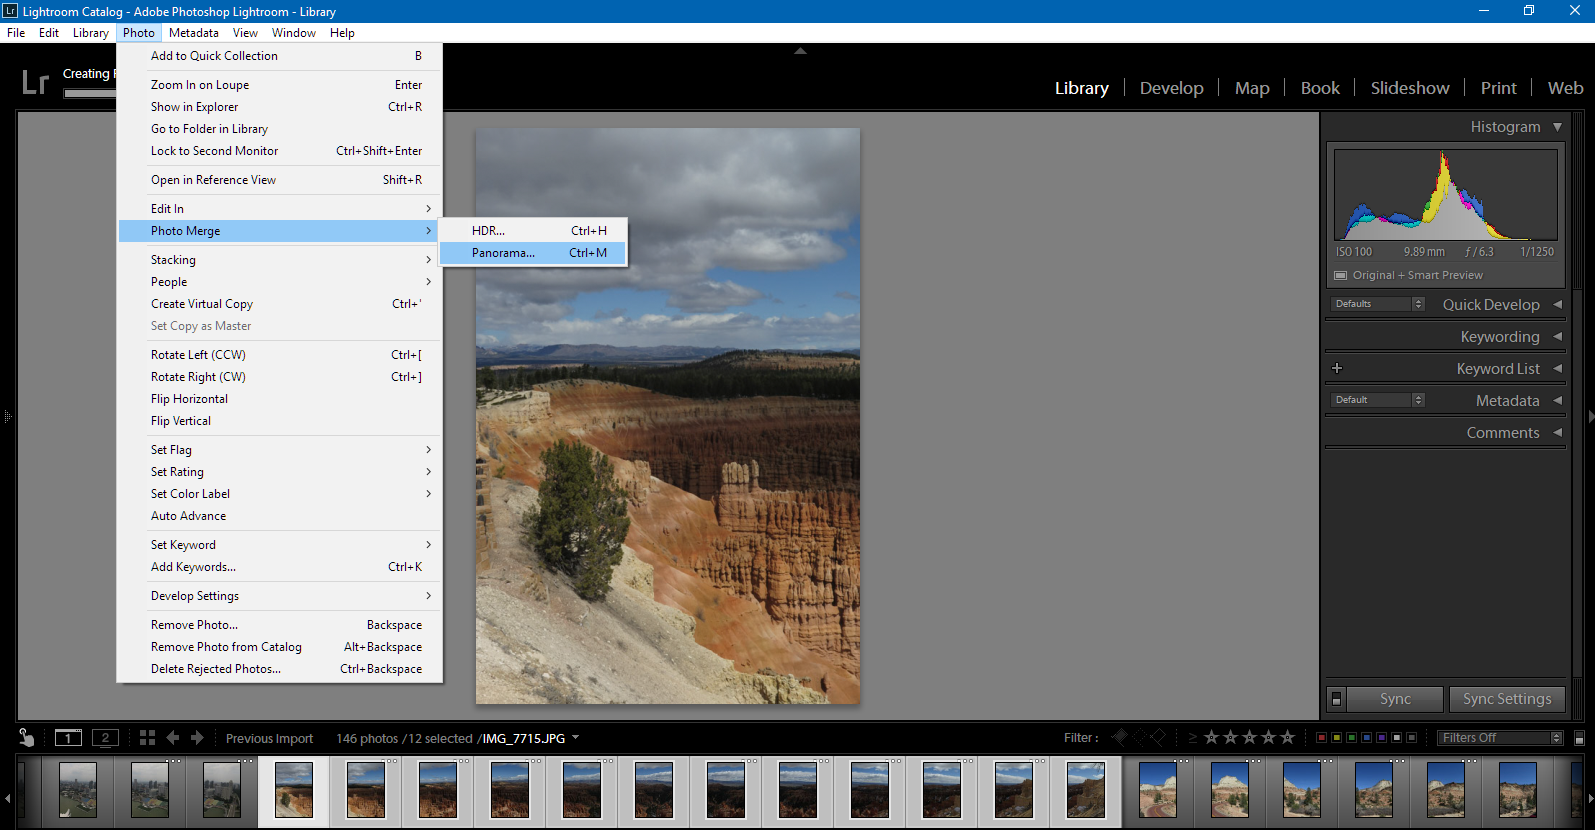Click the go back arrow in filmstrip bar
1595x830 pixels.
click(x=173, y=738)
